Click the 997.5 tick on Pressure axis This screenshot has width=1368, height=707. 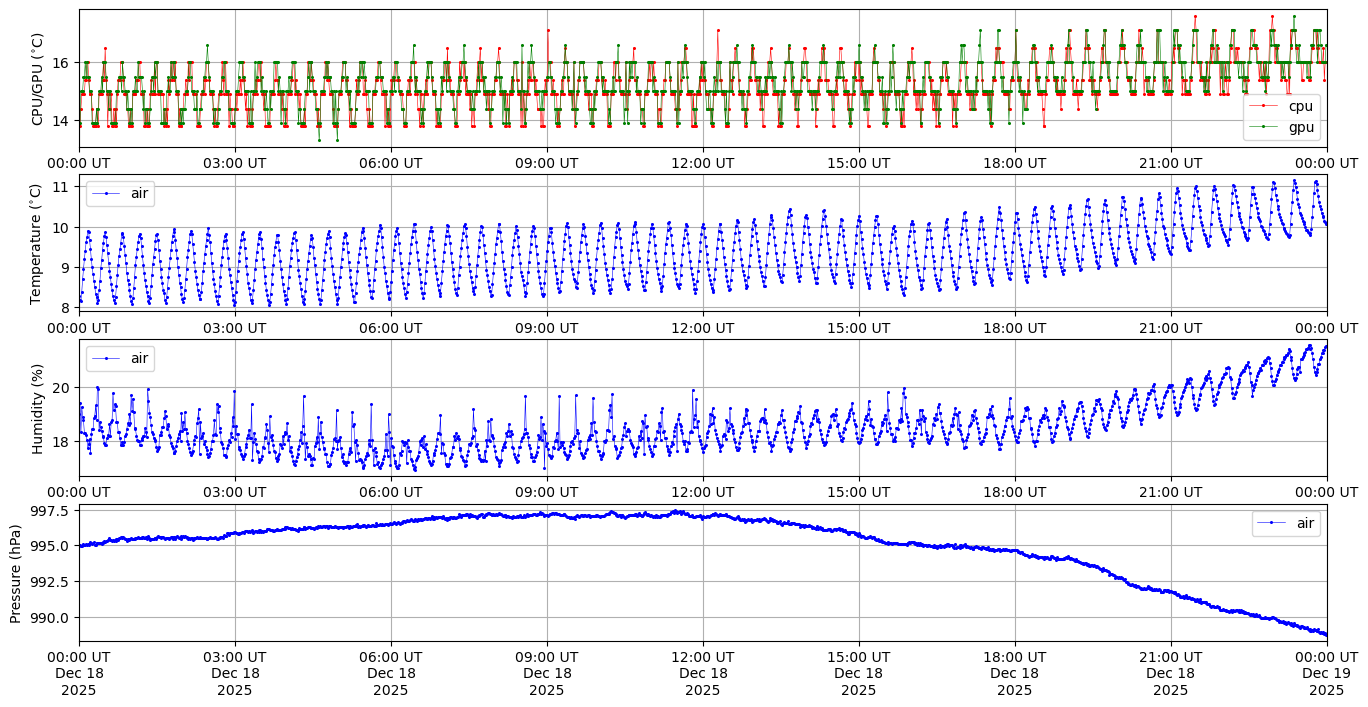click(49, 511)
